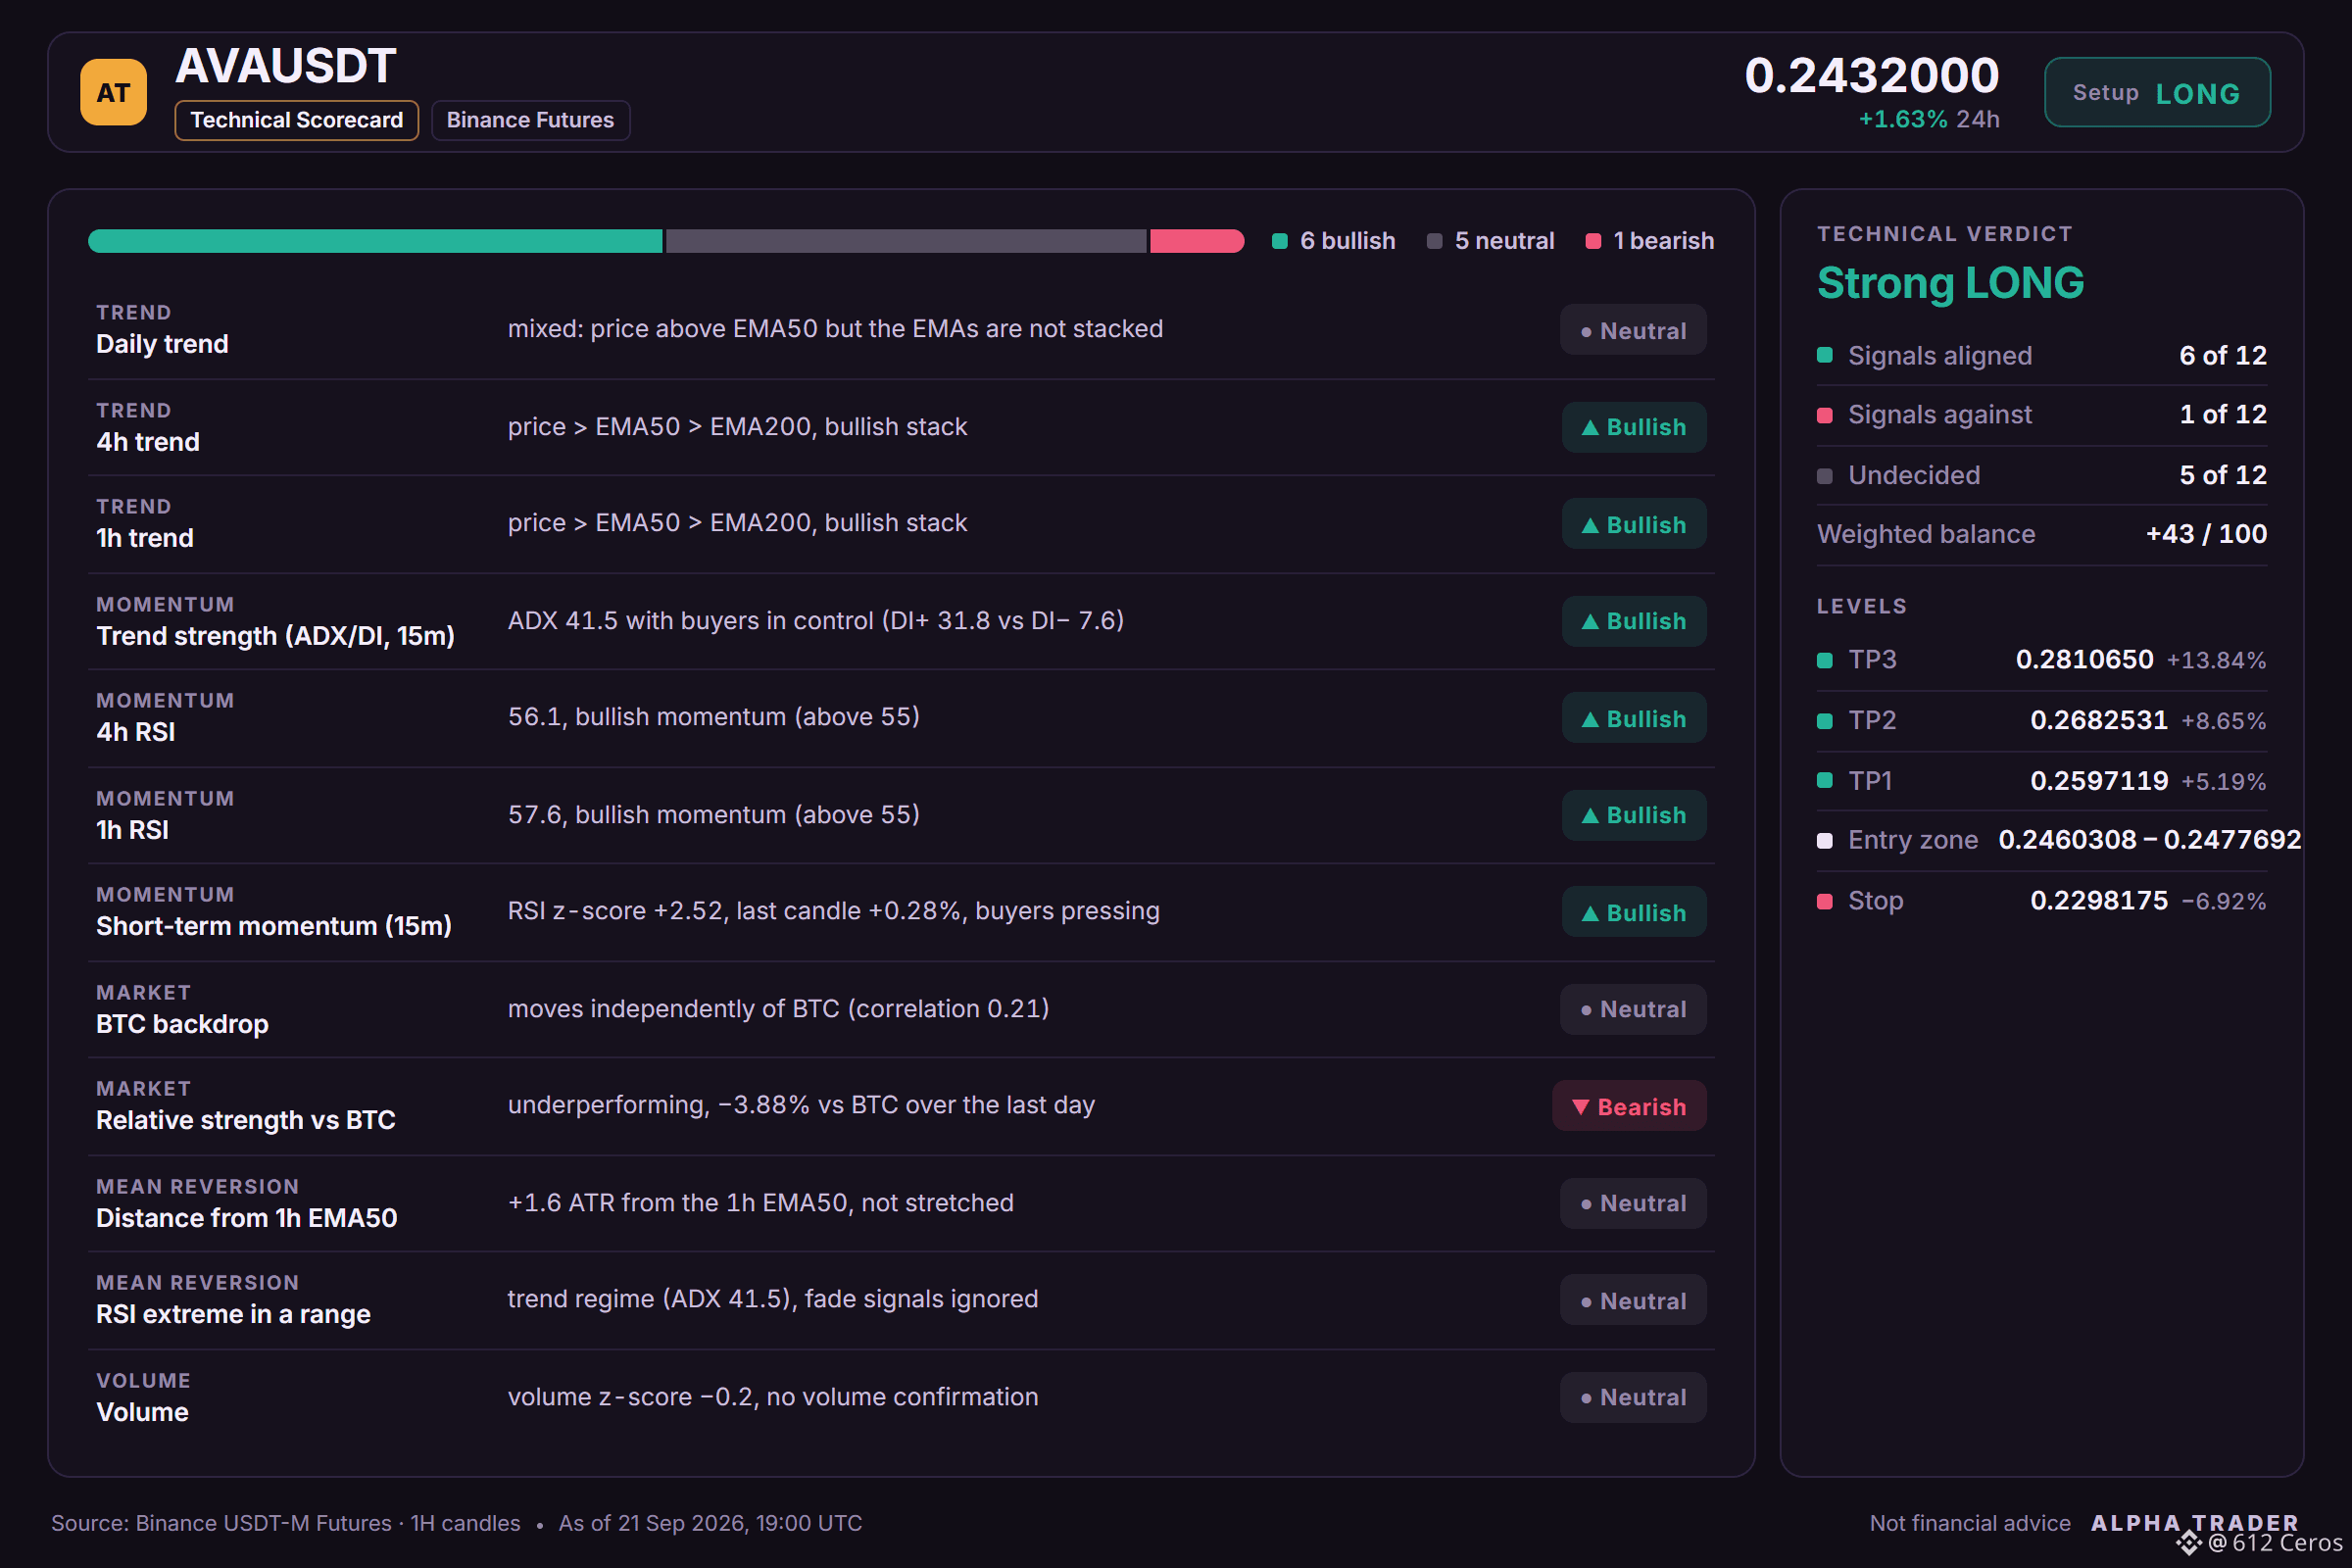Click the Signals aligned green marker

1824,355
